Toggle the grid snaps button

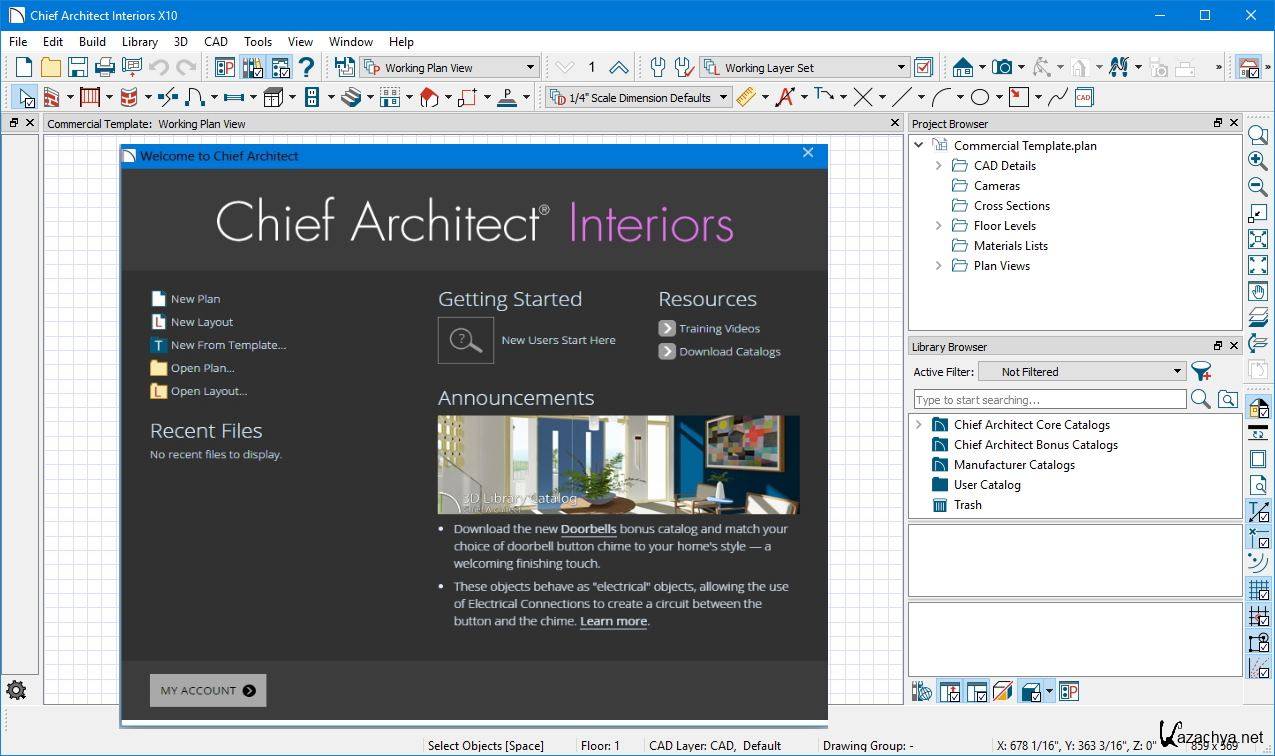(x=1258, y=590)
